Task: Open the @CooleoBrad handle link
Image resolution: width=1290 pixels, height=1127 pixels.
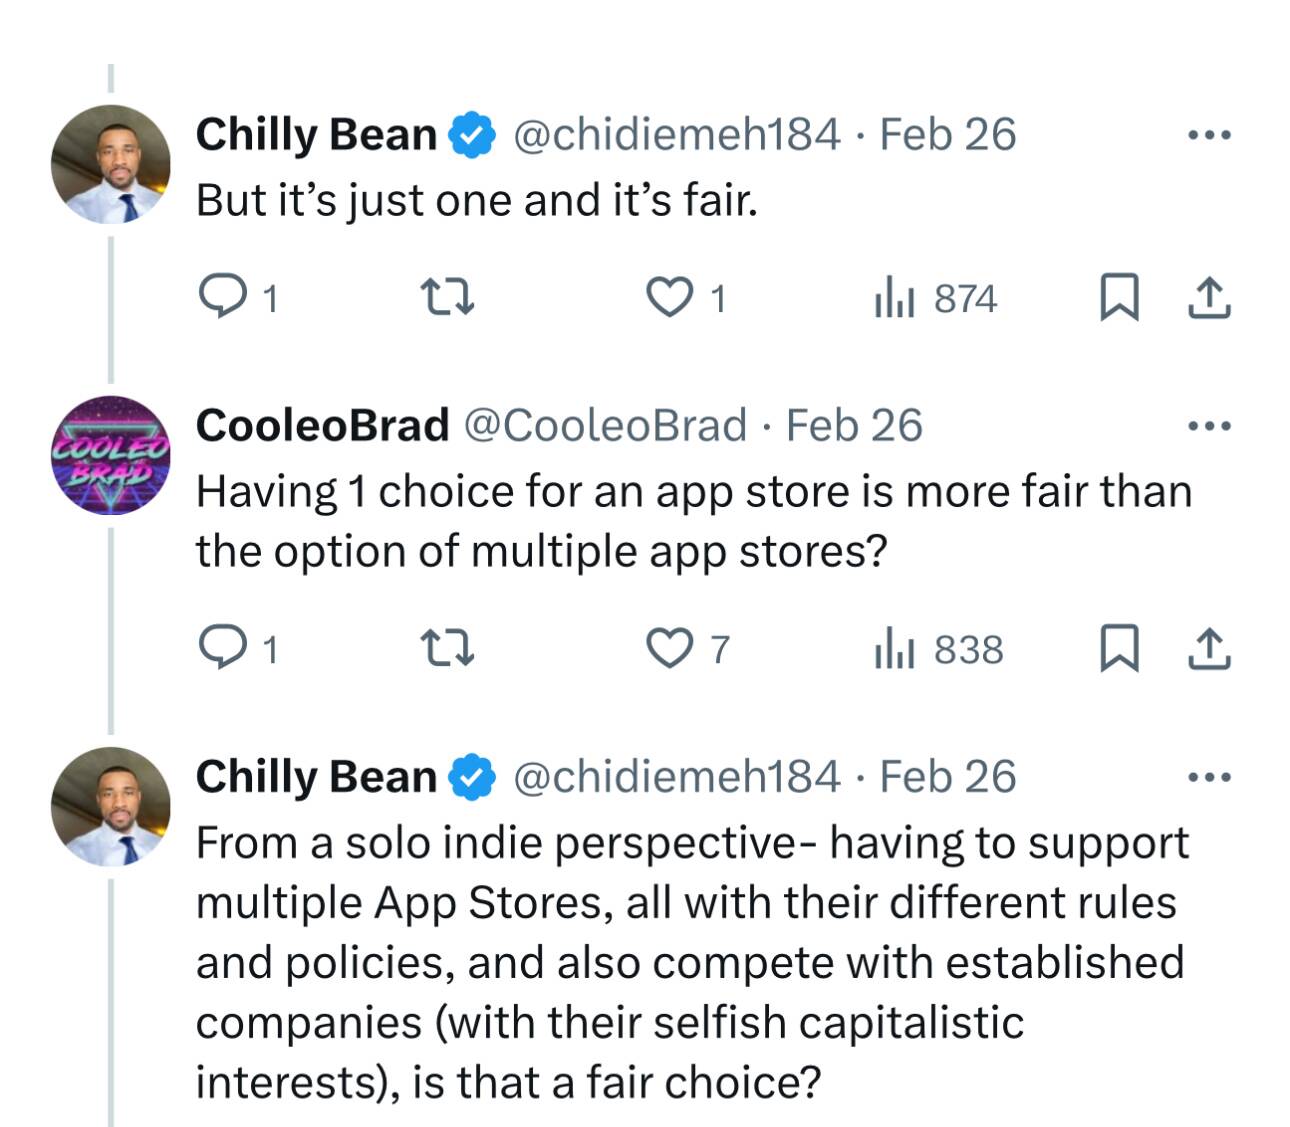Action: tap(604, 425)
